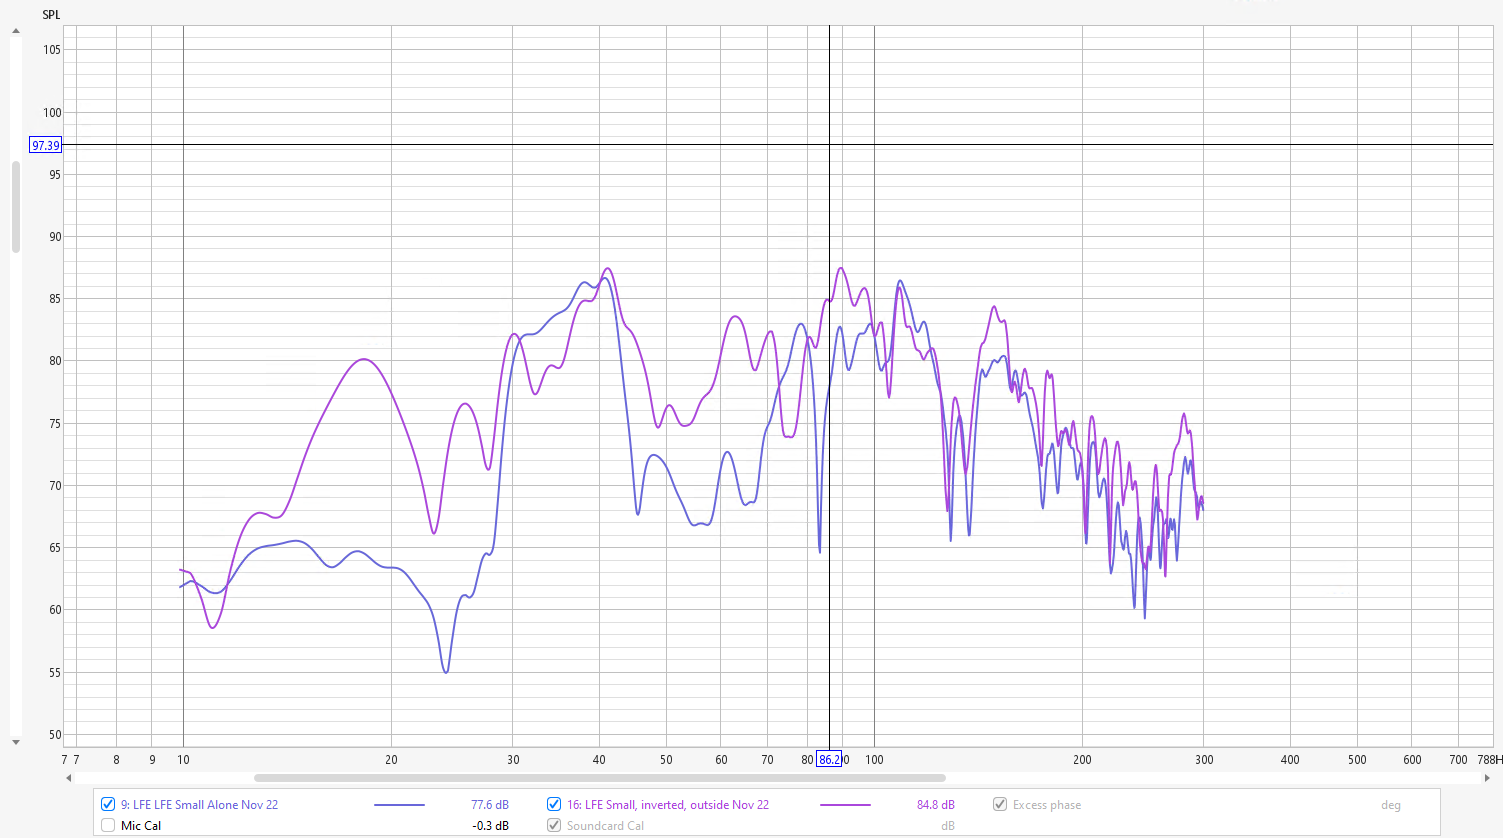
Task: Click the vertical scrollbar thumb
Action: 15,206
